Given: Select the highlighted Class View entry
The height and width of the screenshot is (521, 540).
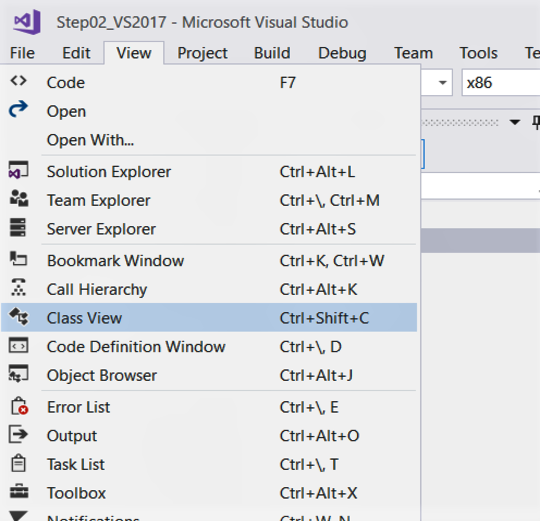Looking at the screenshot, I should (x=209, y=317).
